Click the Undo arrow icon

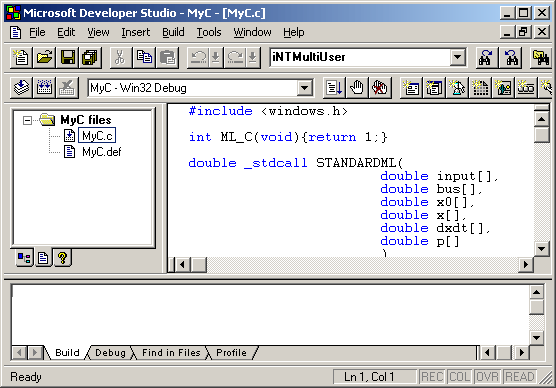[x=198, y=57]
